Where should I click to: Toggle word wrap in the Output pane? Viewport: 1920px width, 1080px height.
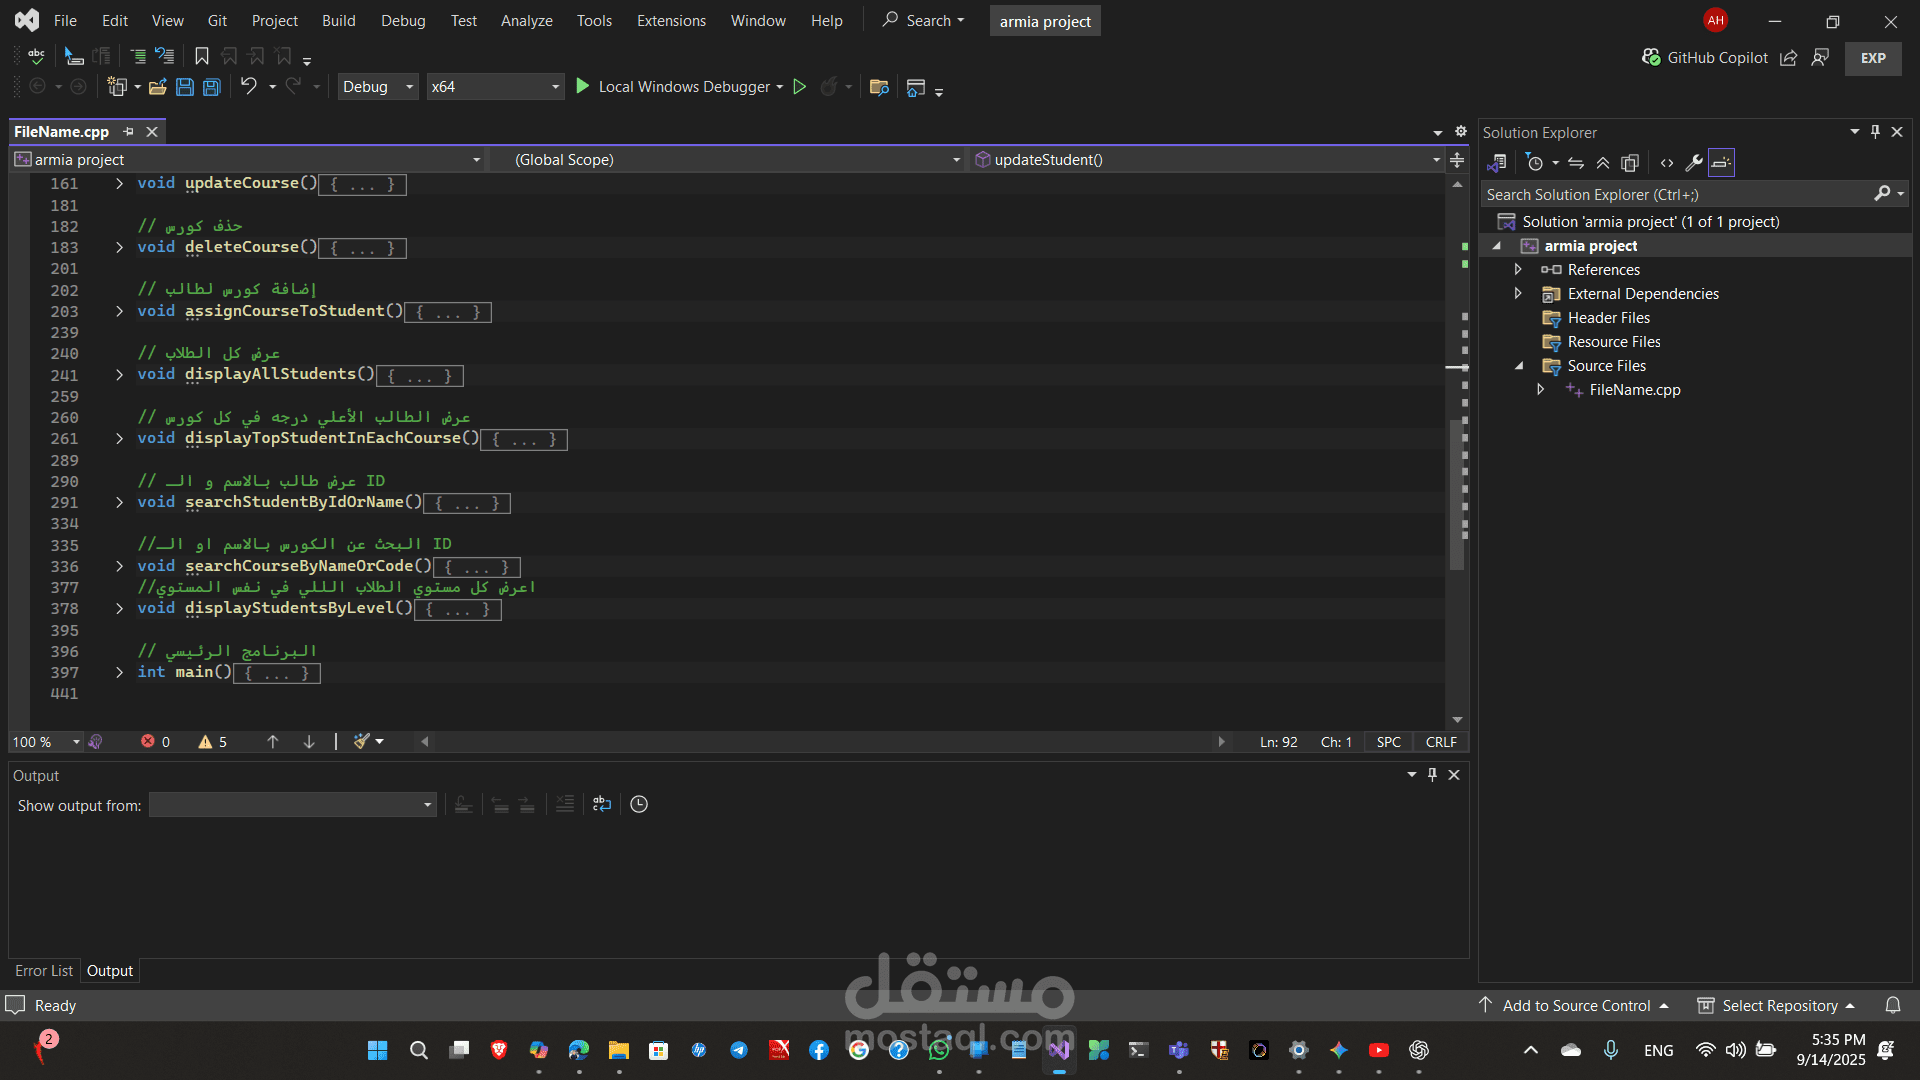(601, 804)
